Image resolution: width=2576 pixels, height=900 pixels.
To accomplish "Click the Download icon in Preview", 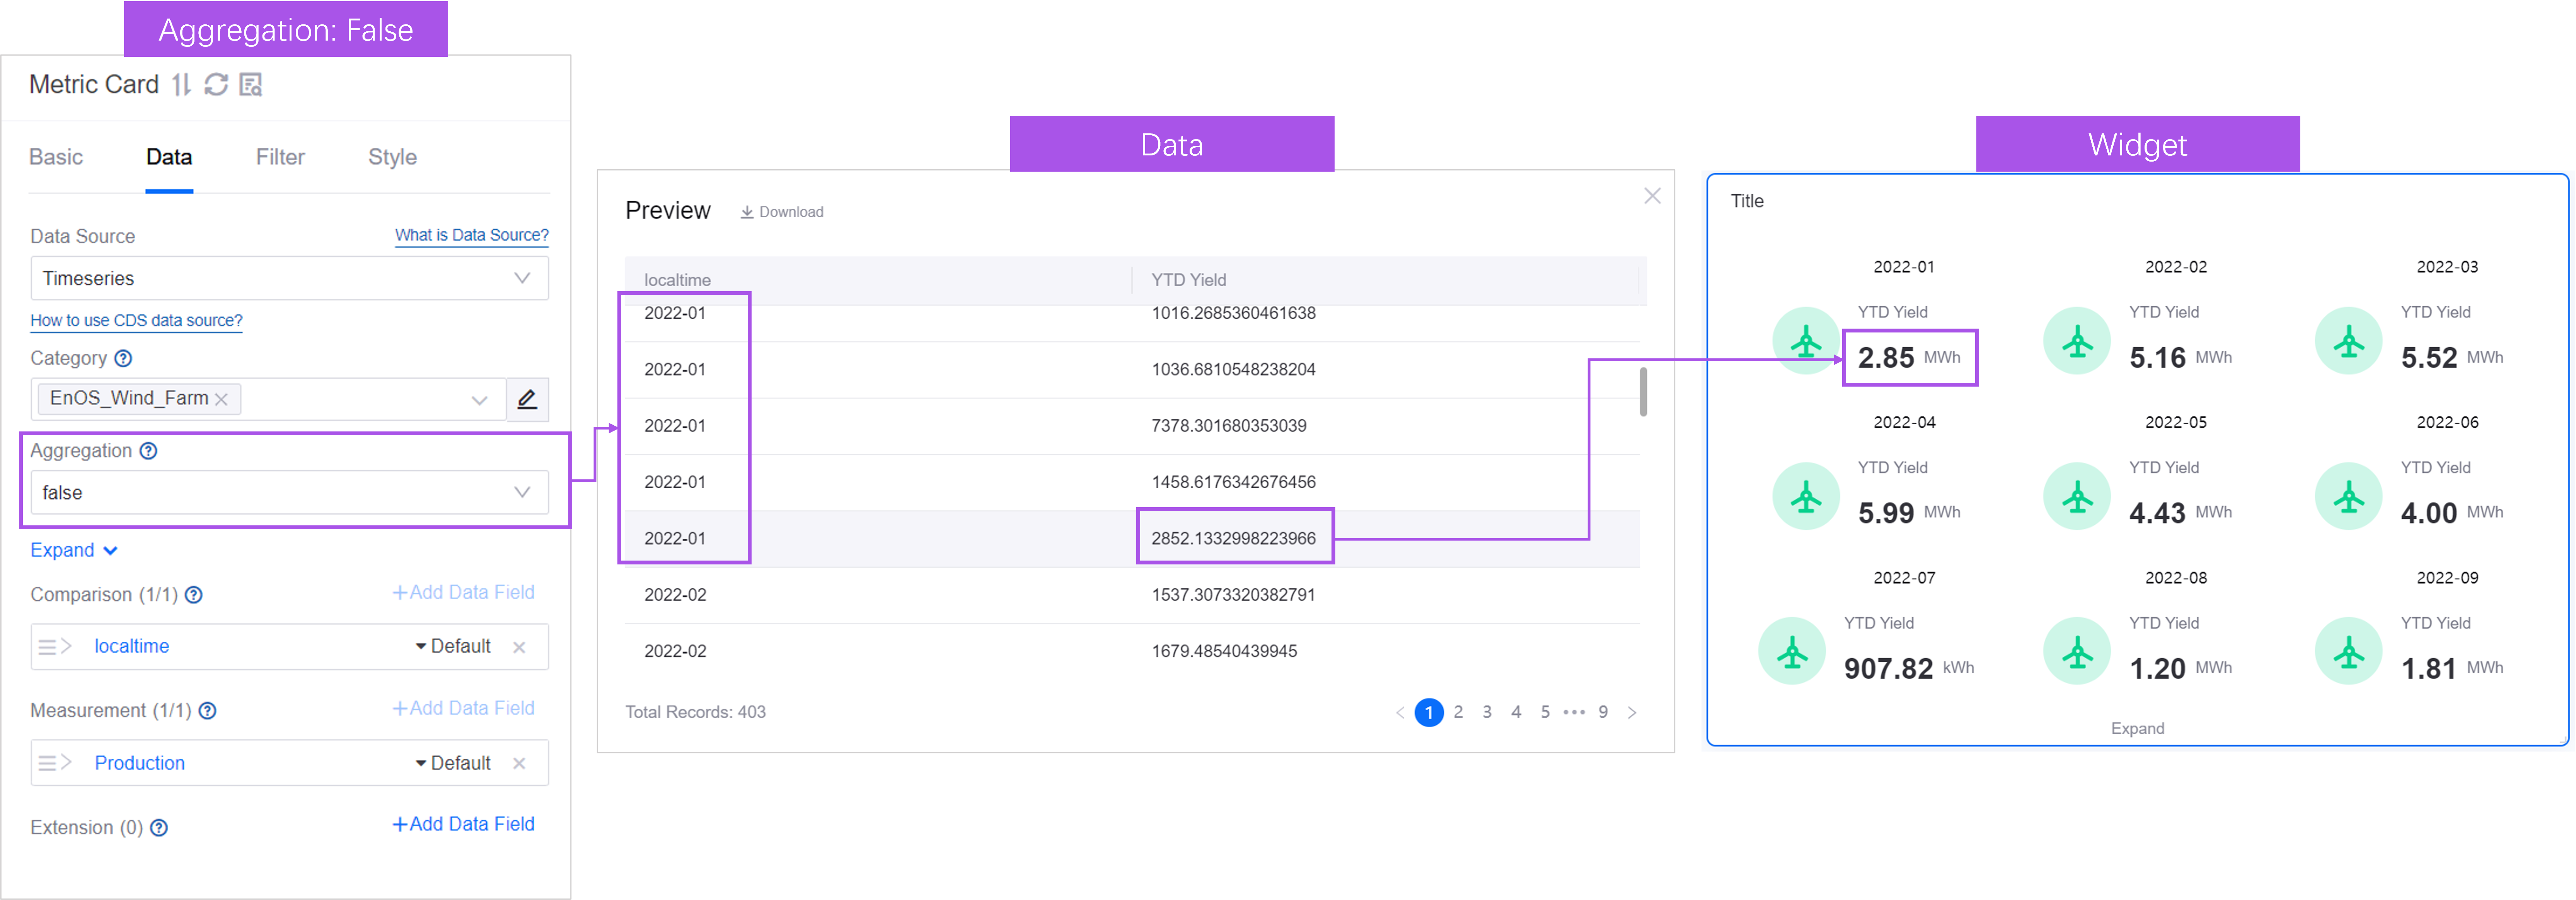I will 747,212.
